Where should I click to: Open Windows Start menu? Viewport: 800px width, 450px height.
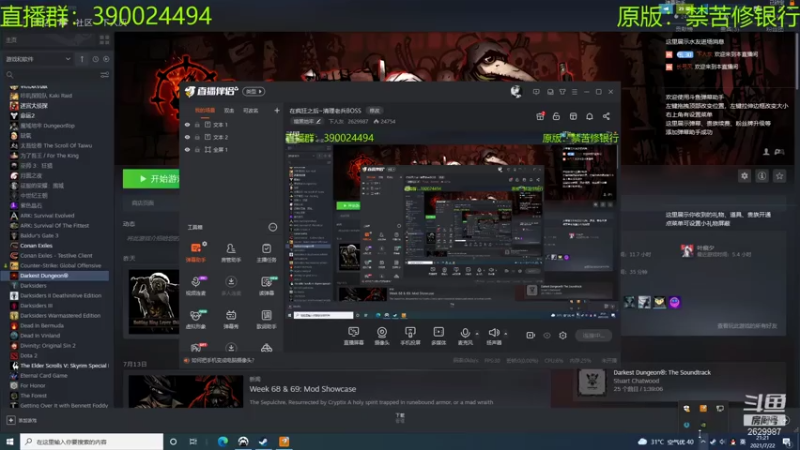click(x=9, y=441)
